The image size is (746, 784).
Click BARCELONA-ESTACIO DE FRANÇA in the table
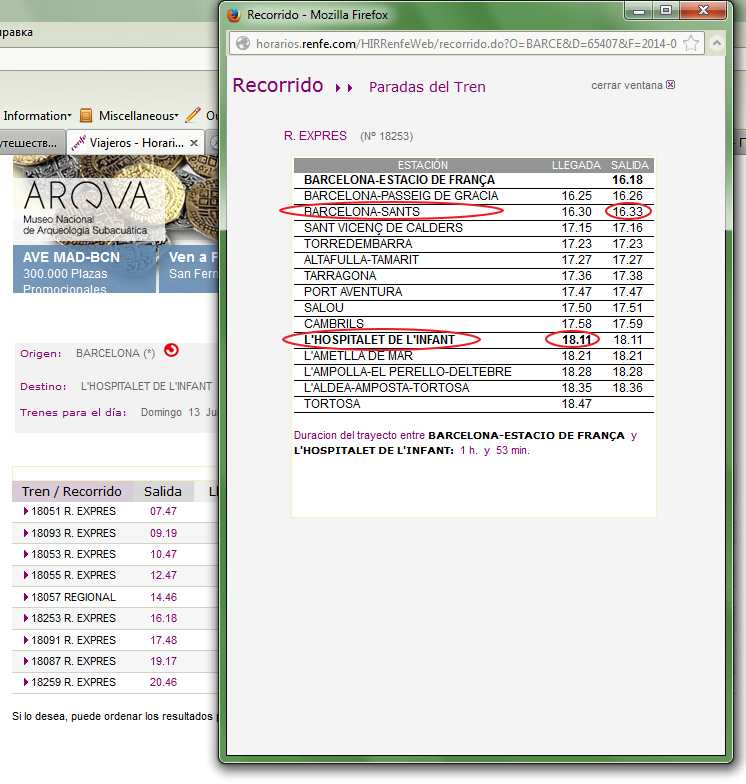(399, 180)
